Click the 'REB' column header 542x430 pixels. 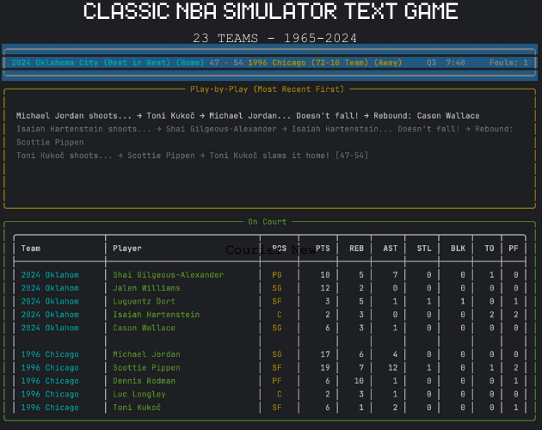pos(356,249)
